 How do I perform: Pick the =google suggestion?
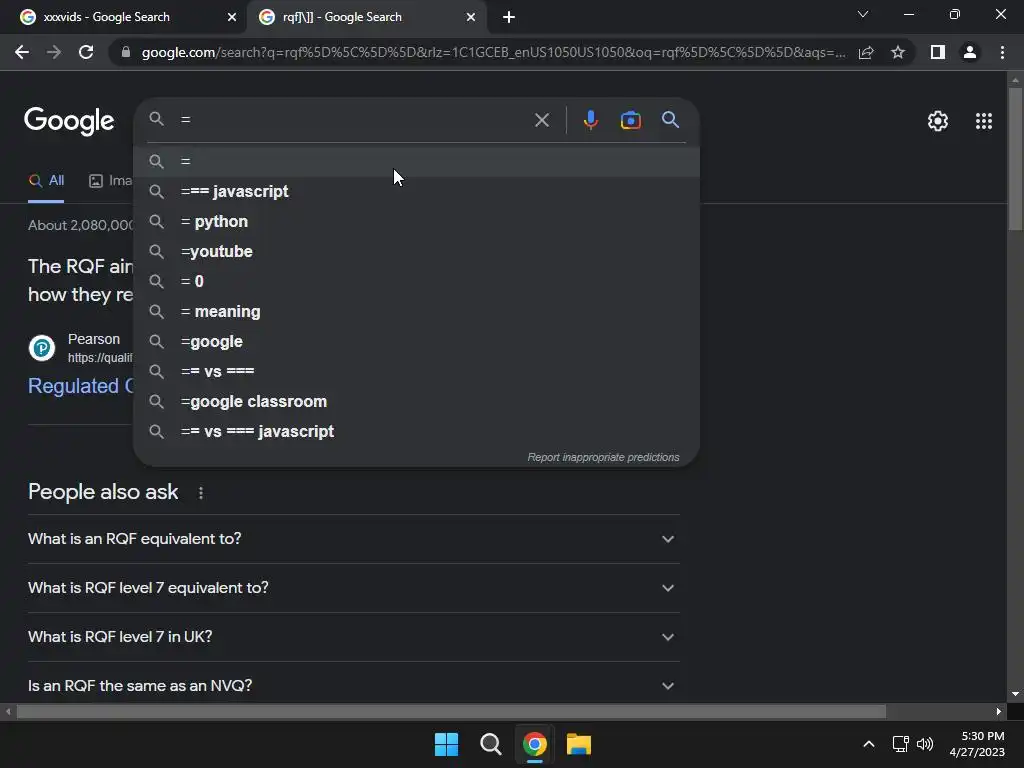click(416, 342)
